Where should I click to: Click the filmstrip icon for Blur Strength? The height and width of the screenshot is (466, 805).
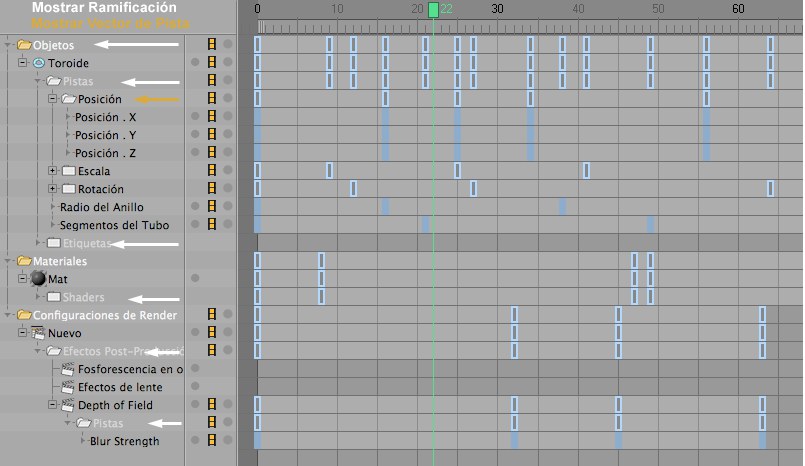[x=211, y=441]
